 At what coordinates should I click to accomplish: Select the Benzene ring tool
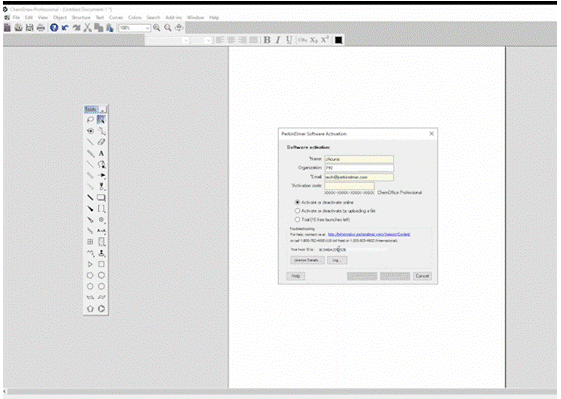102,308
